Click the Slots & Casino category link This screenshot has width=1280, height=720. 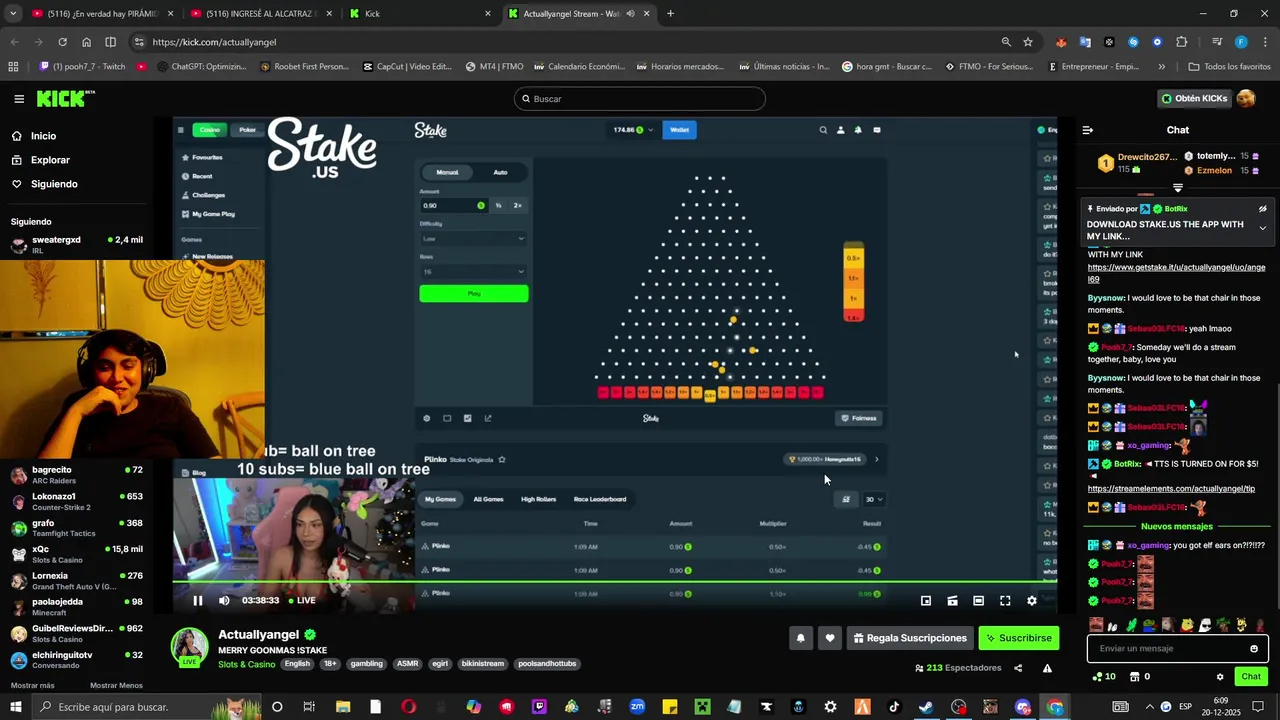pos(246,664)
